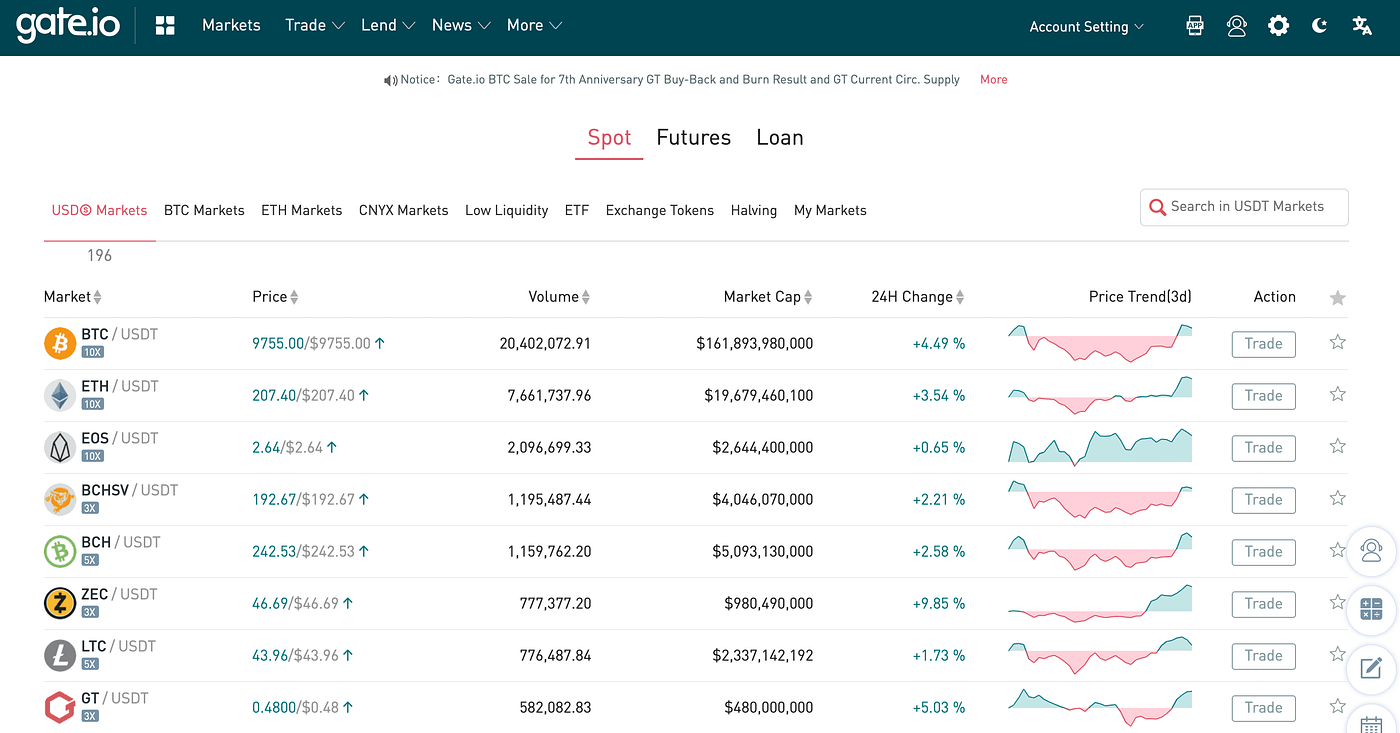
Task: Click the Bitcoin BTC coin icon
Action: coord(60,343)
